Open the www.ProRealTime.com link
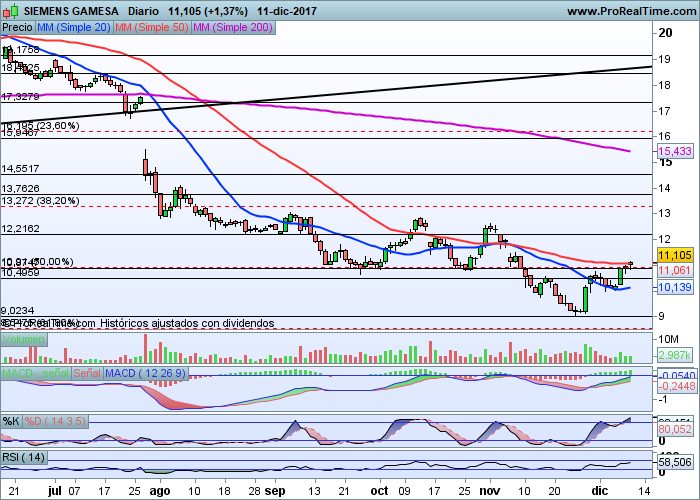This screenshot has width=700, height=500. click(x=631, y=9)
